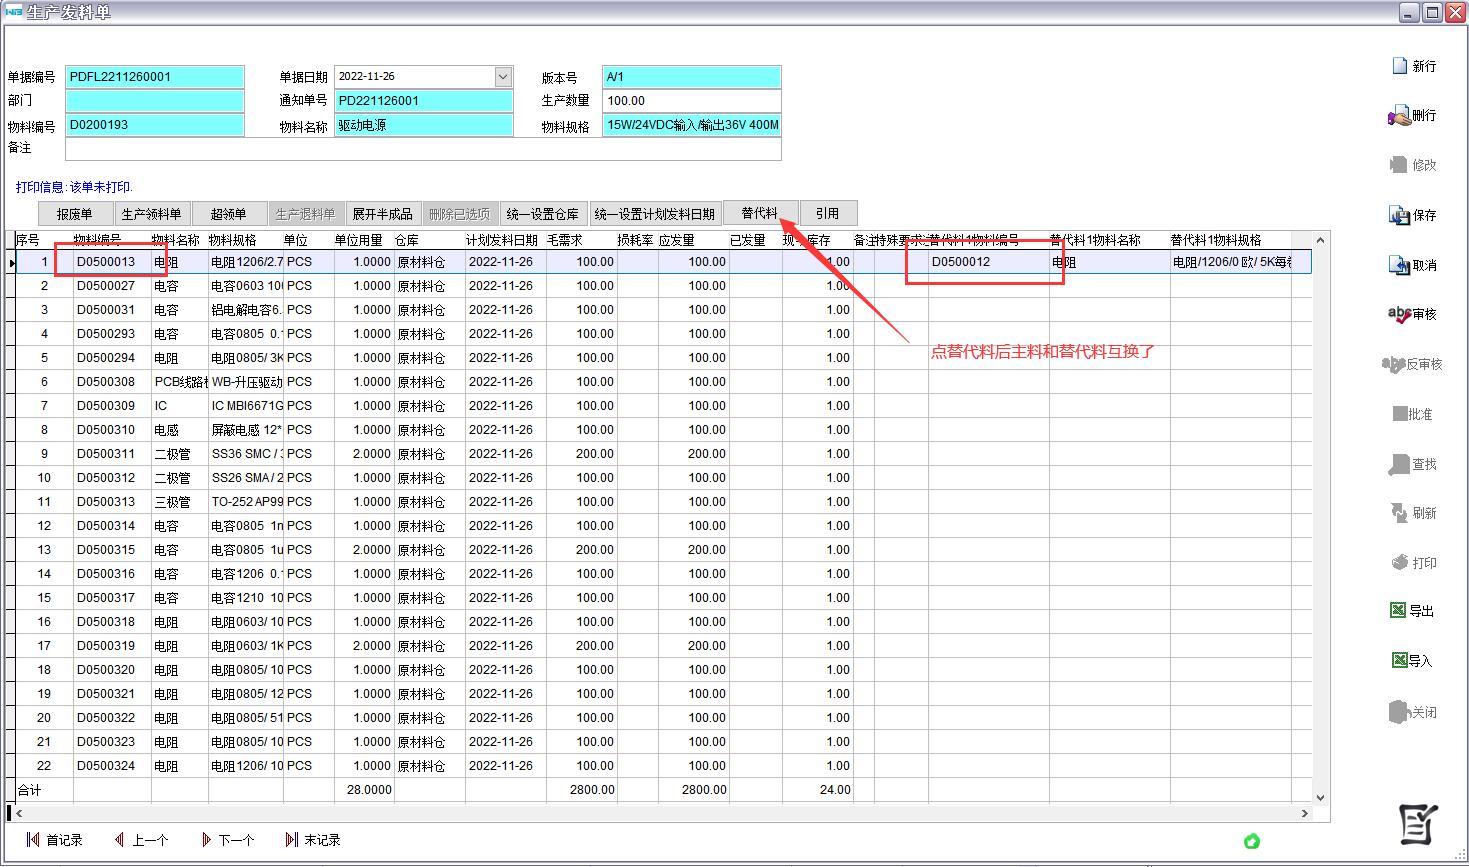Open the 单据日期 date dropdown
This screenshot has width=1469, height=867.
(x=503, y=77)
